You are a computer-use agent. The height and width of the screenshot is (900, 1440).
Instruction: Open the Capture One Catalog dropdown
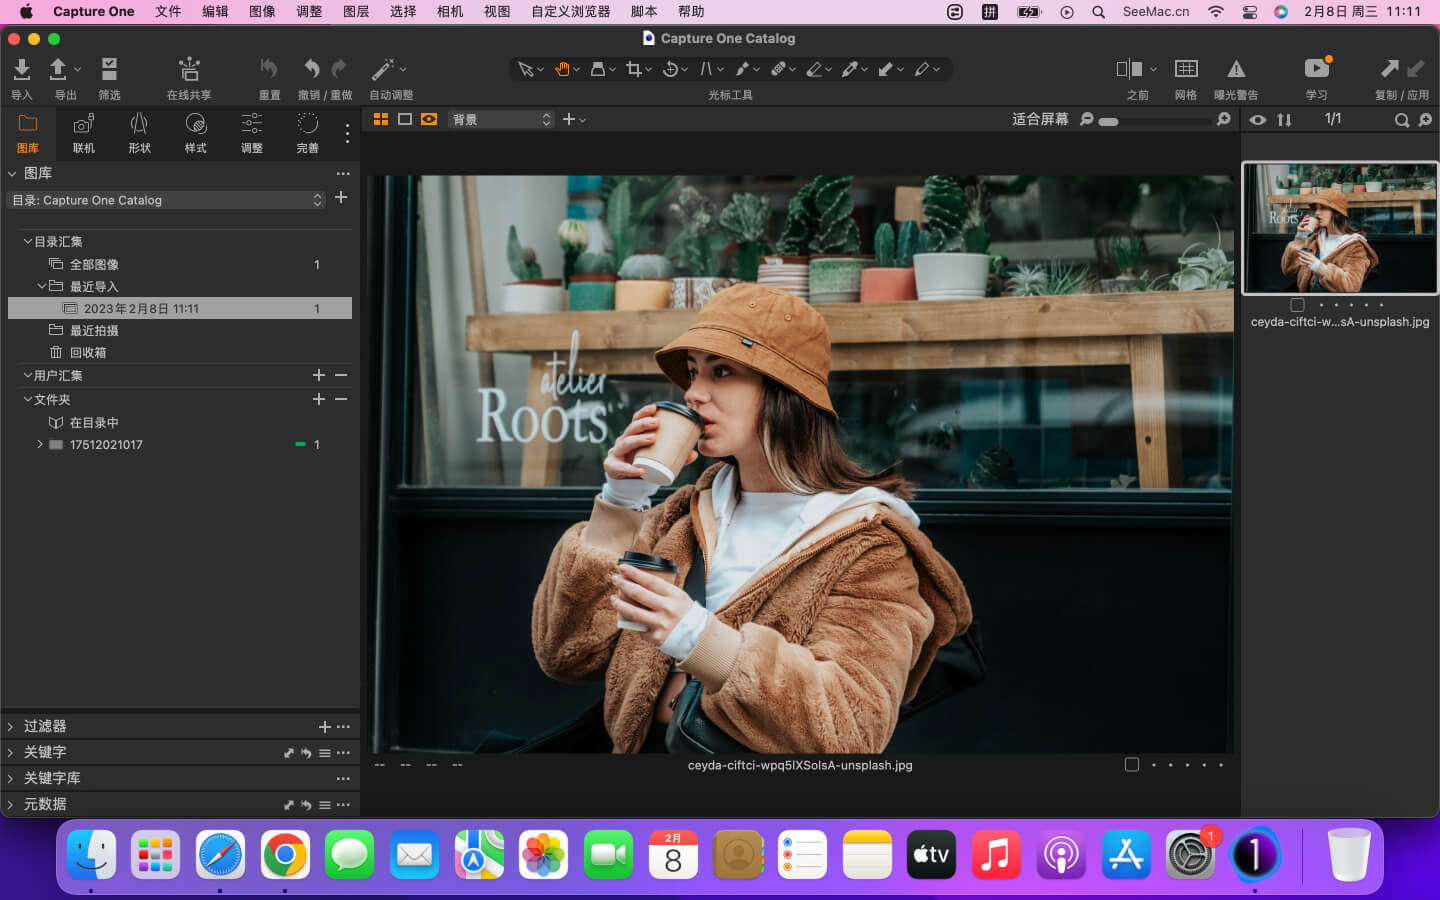167,200
